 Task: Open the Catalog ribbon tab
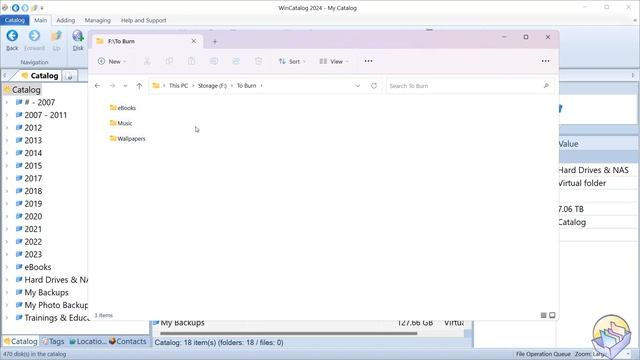click(15, 20)
